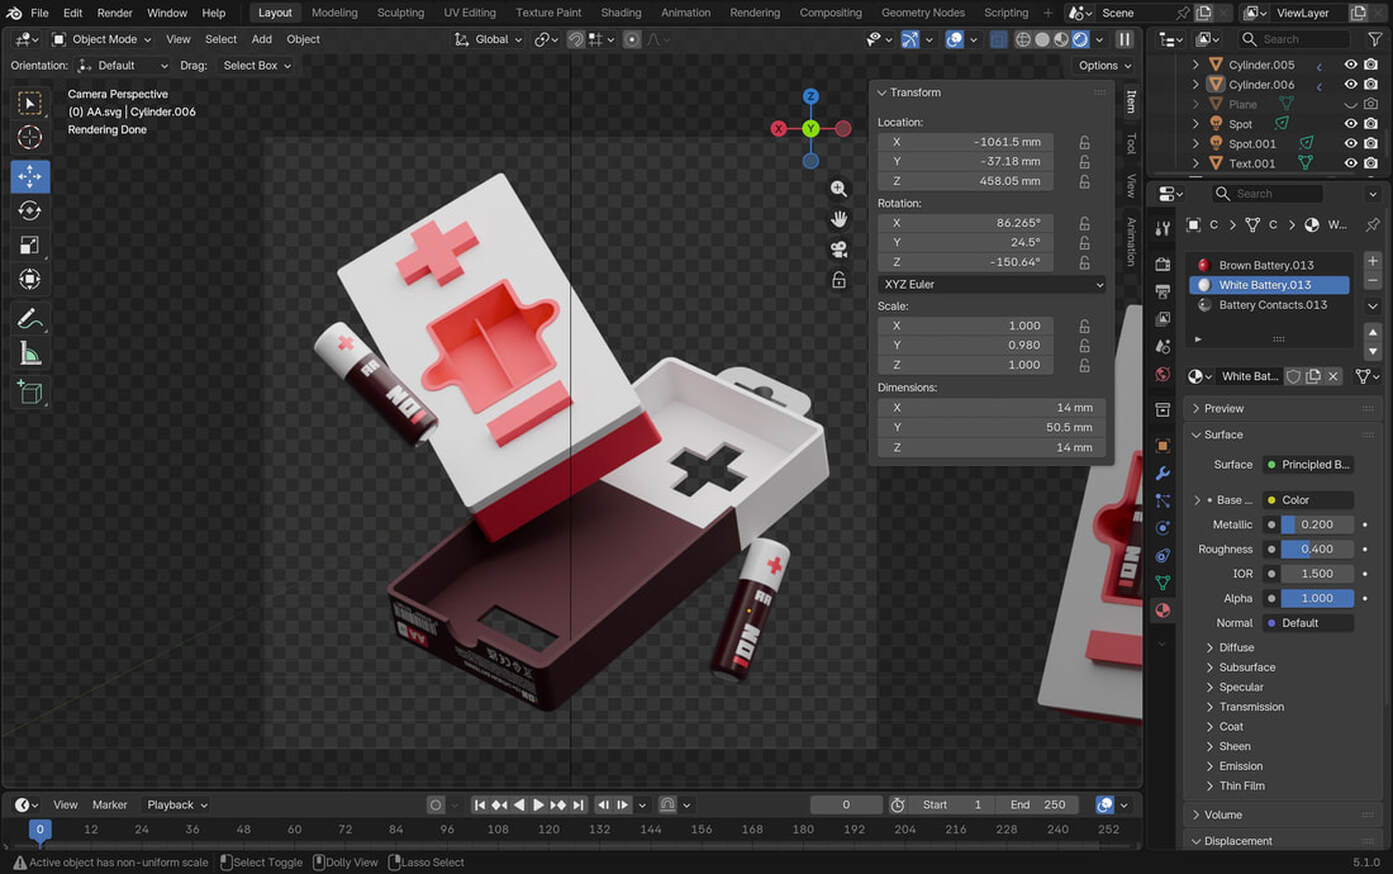Adjust the Roughness slider
Screen dimensions: 1393x874
point(1316,549)
